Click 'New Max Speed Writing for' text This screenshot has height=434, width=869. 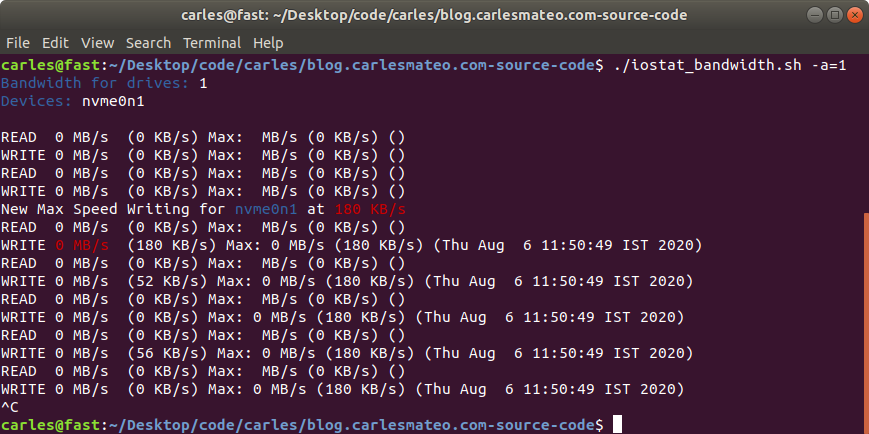pos(113,210)
